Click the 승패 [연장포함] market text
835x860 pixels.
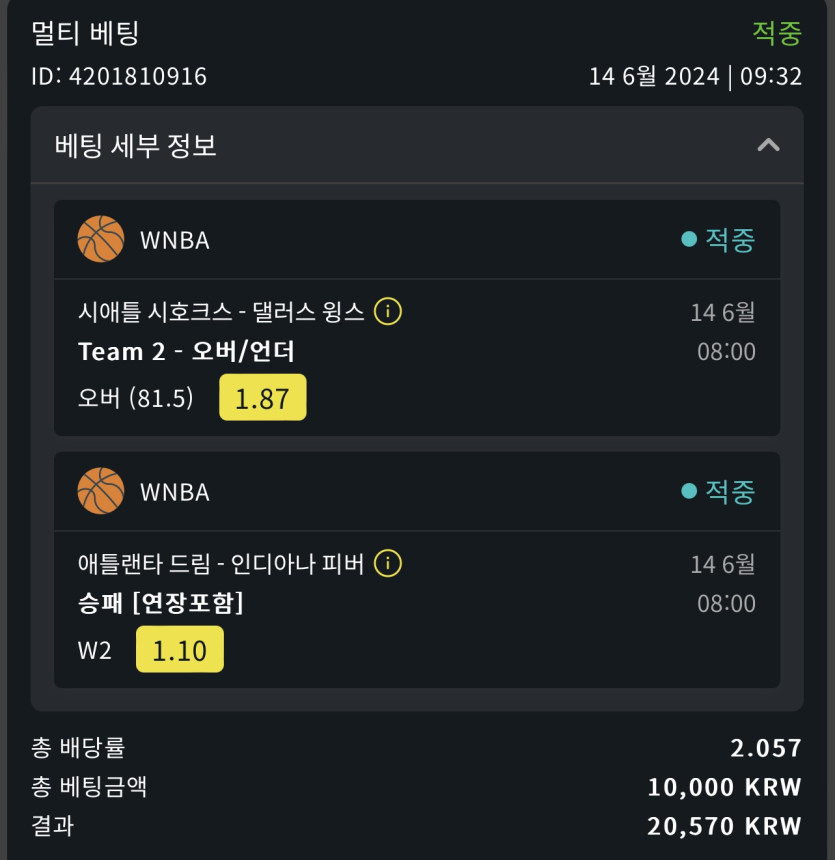point(161,604)
